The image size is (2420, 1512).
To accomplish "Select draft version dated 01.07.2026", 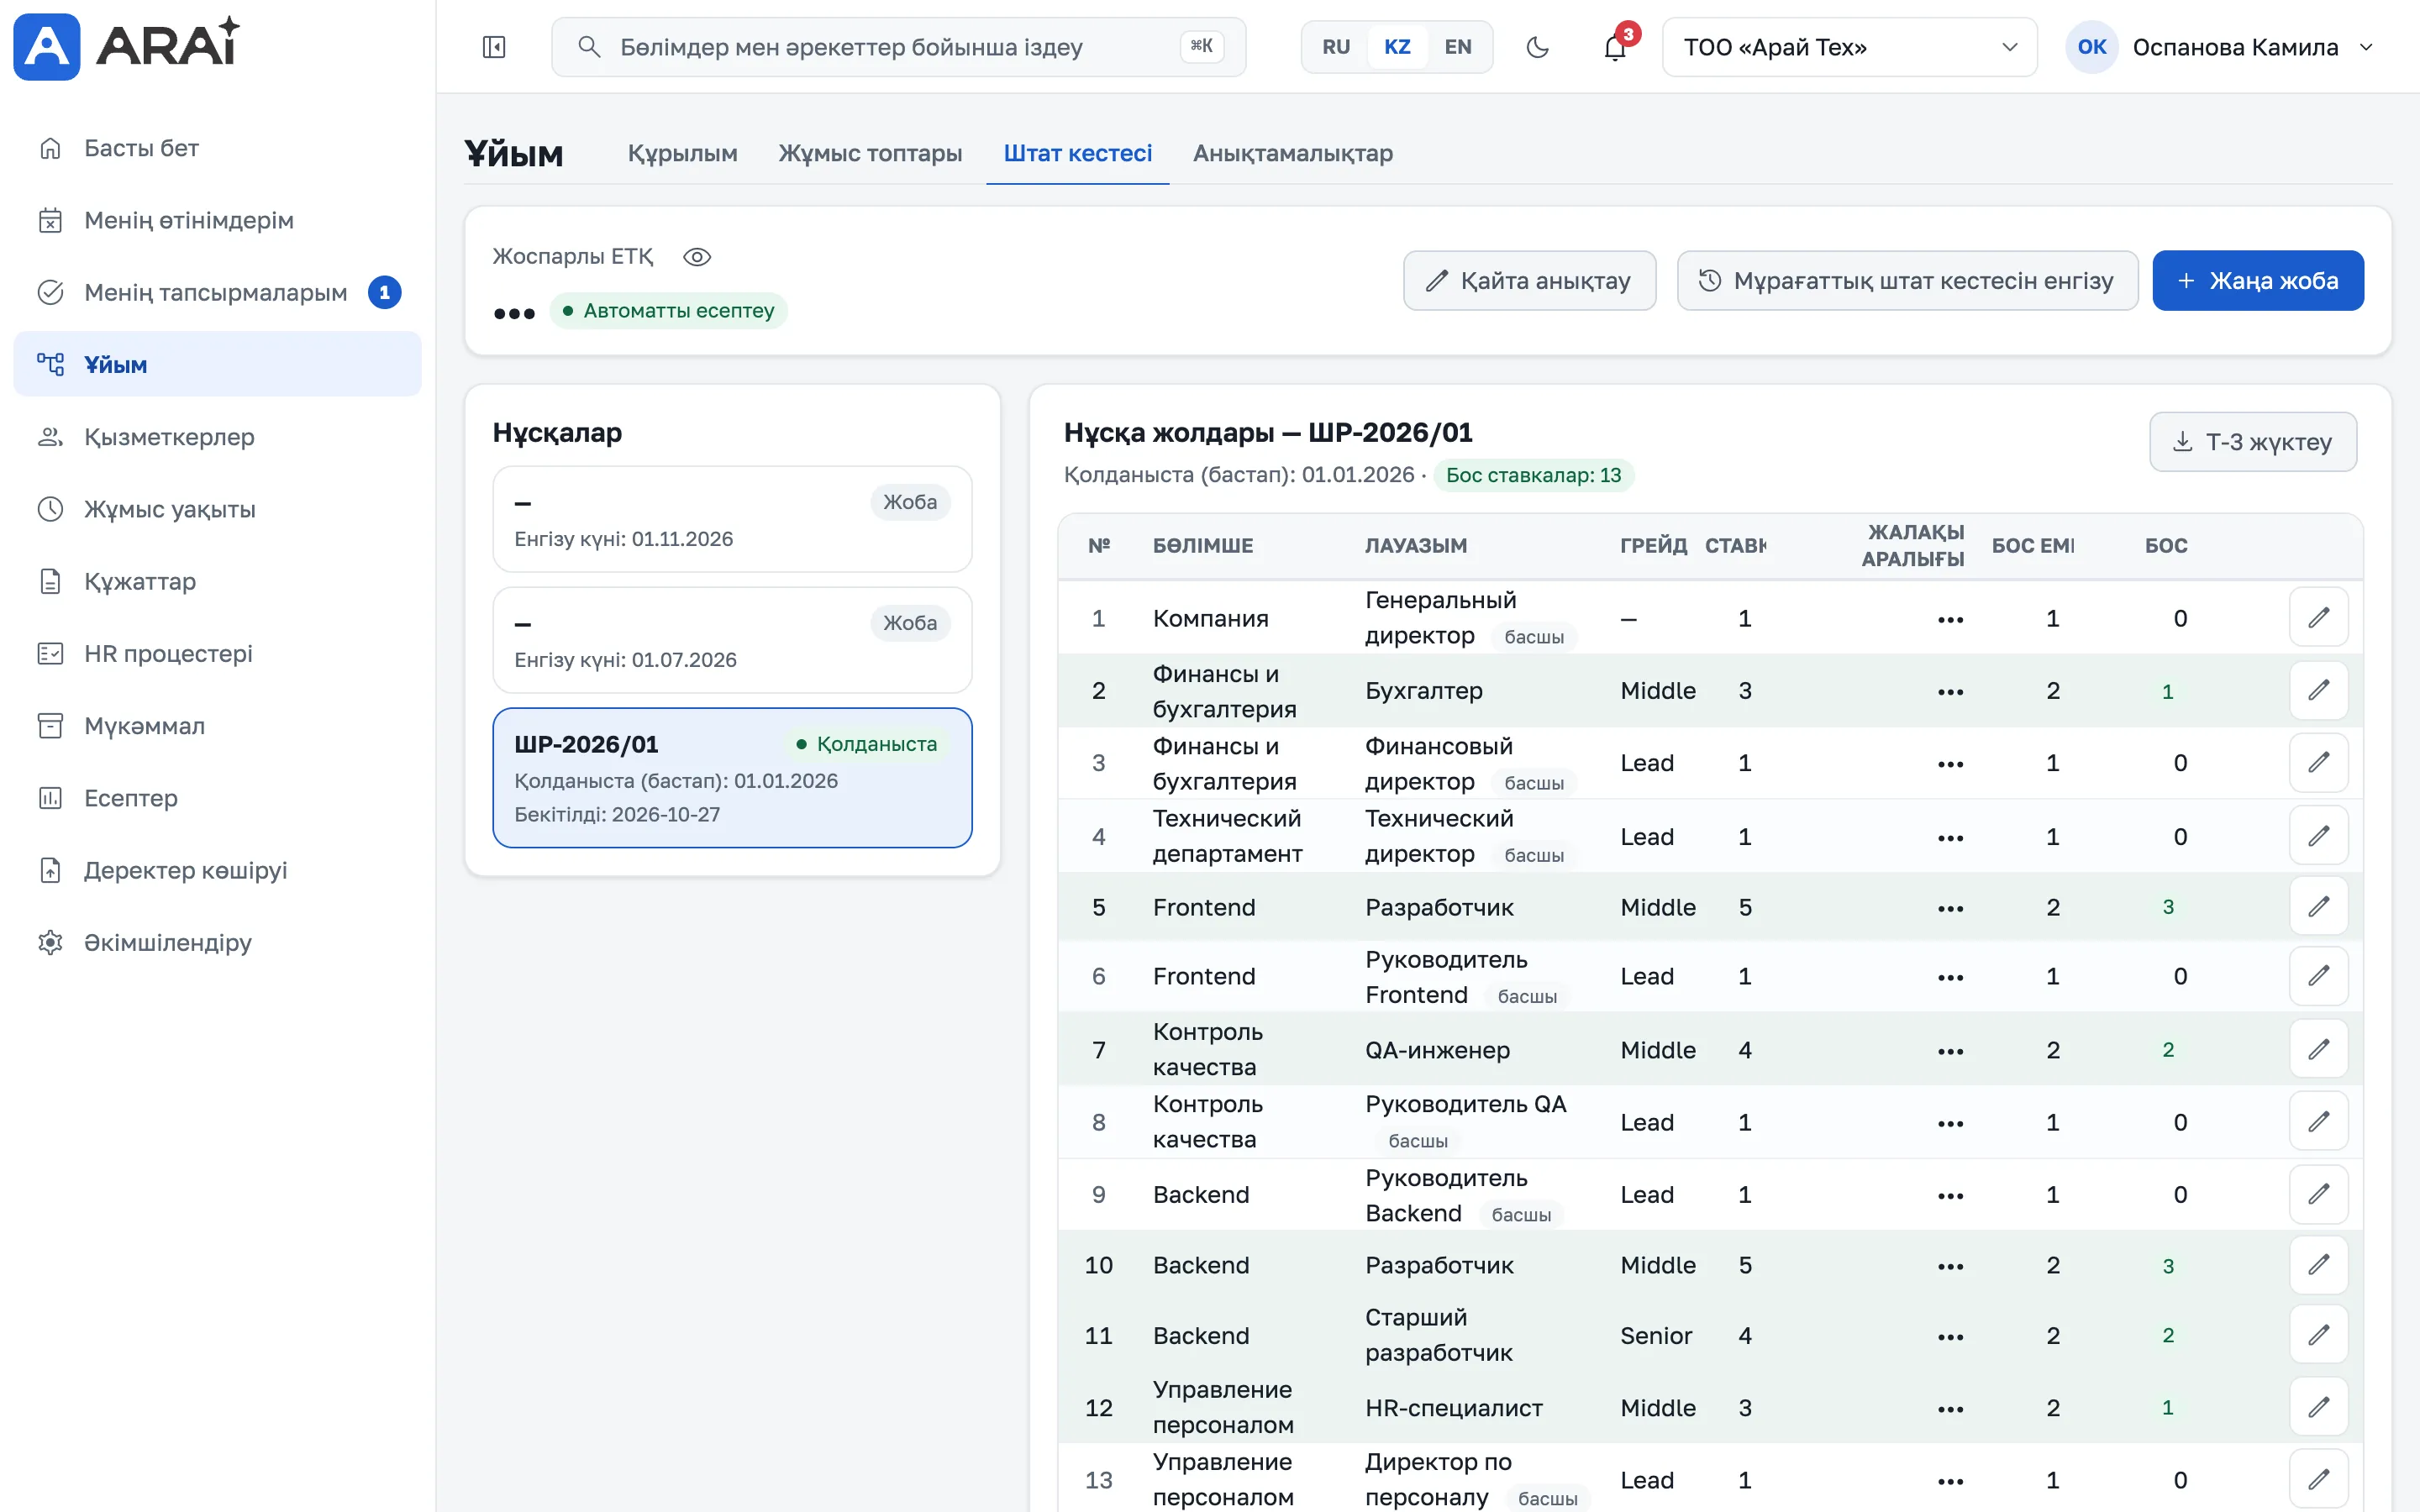I will [732, 640].
